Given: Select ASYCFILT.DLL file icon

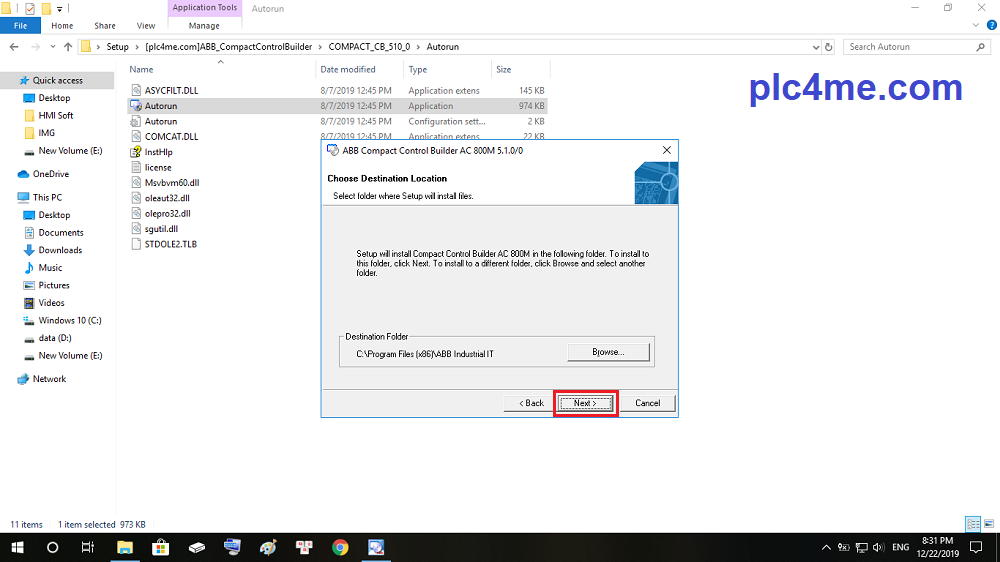Looking at the screenshot, I should pos(136,91).
